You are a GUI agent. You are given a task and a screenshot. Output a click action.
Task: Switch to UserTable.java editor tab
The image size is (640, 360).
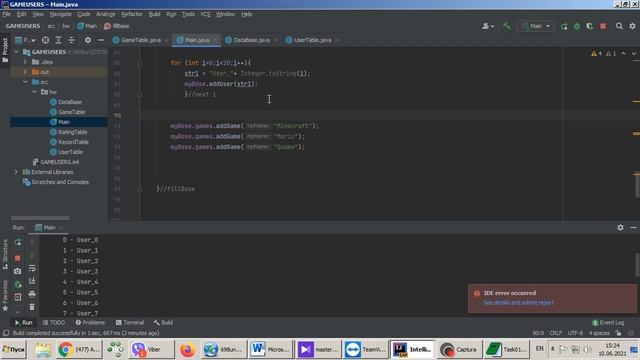pyautogui.click(x=312, y=40)
